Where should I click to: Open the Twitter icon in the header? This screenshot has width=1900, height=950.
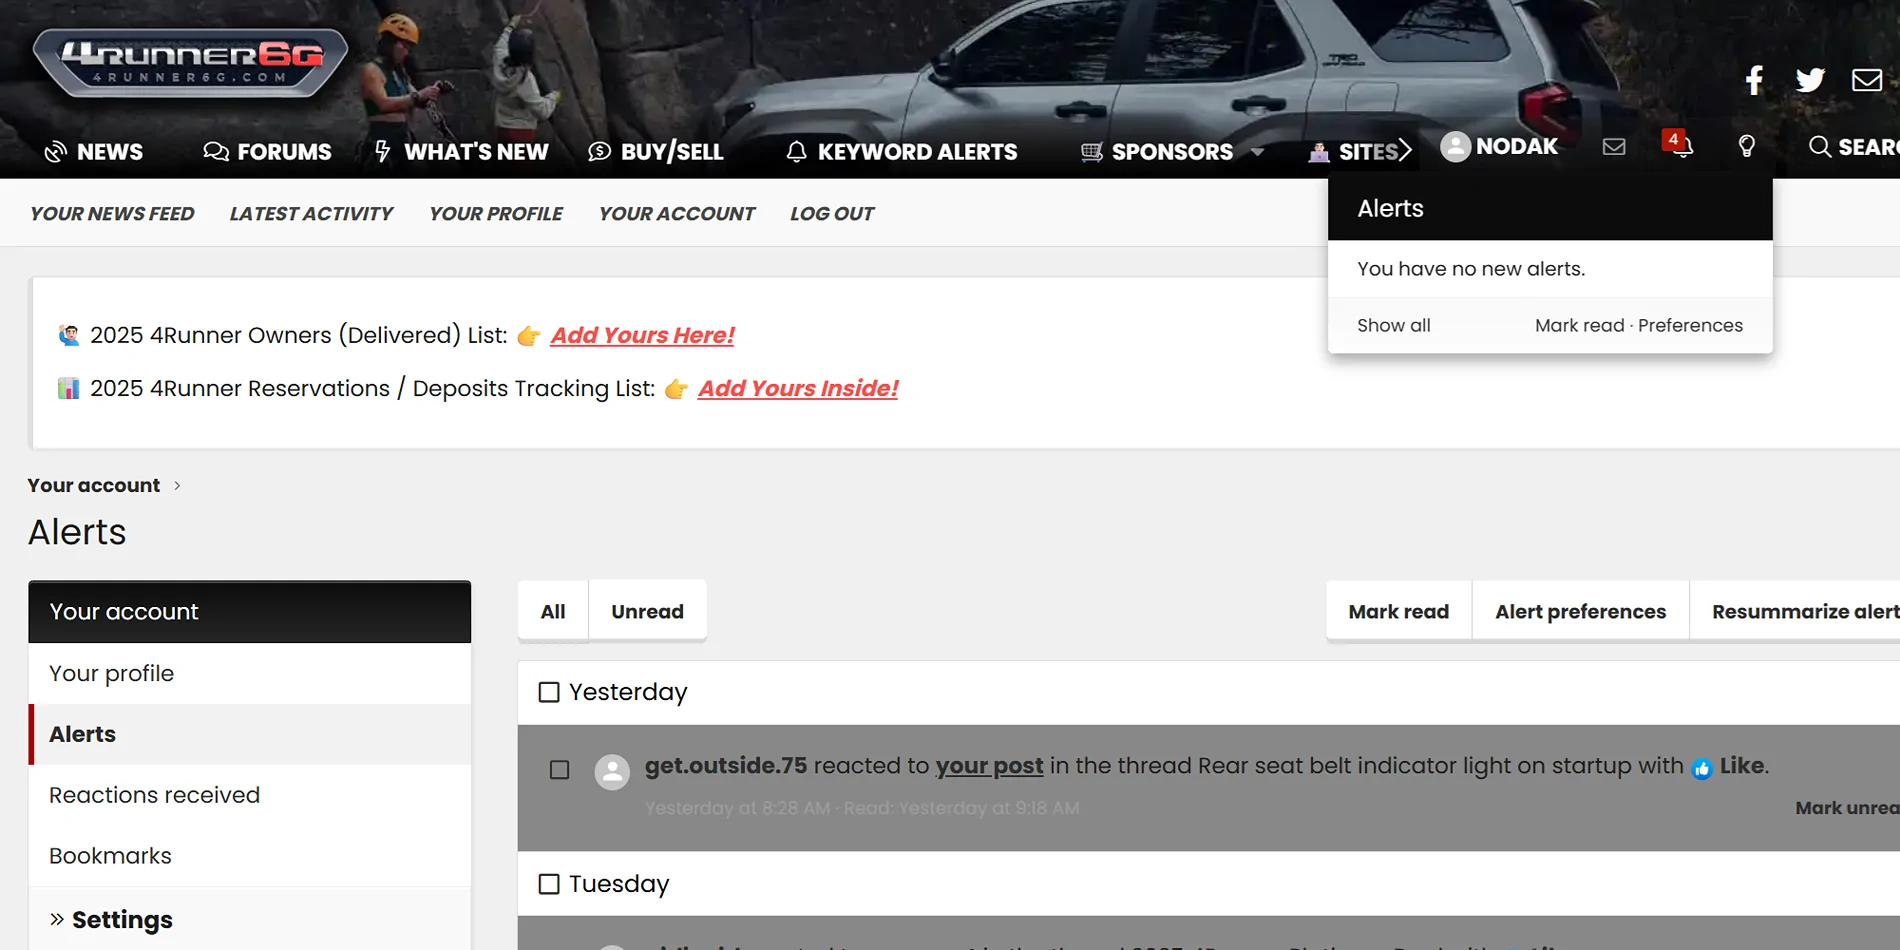[x=1810, y=80]
